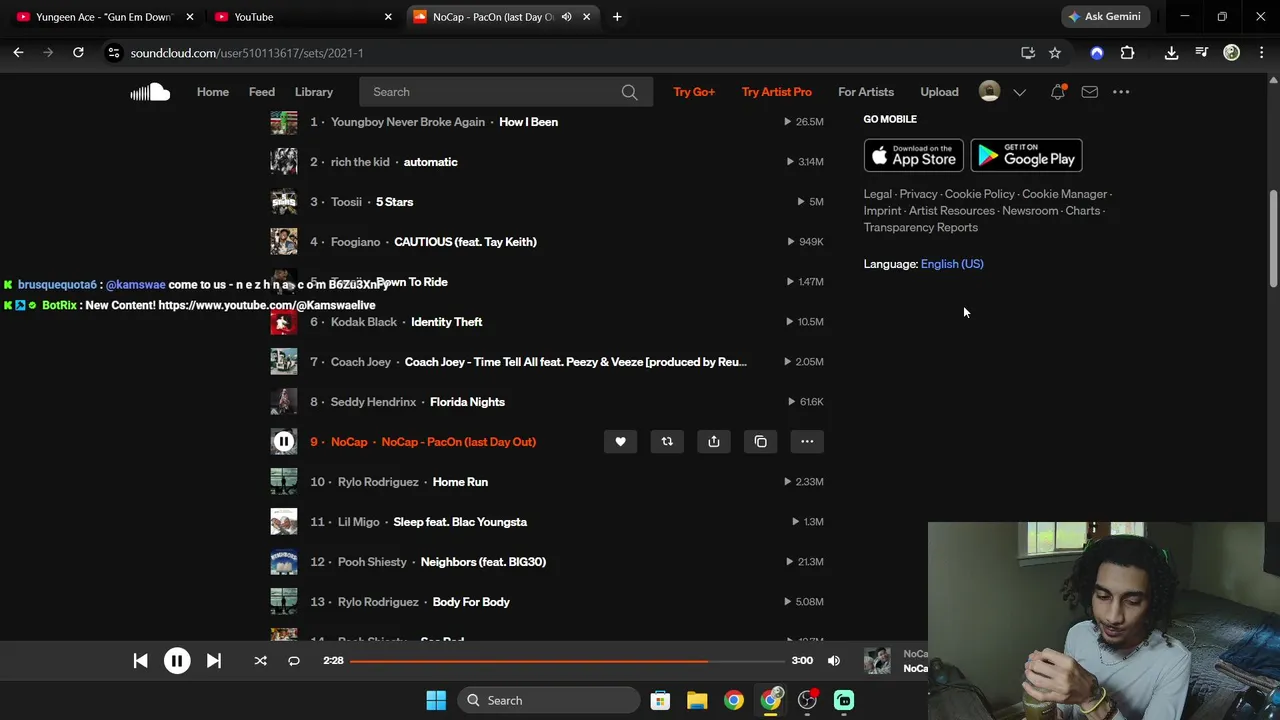Open Microsoft Store from taskbar
This screenshot has height=720, width=1280.
660,701
